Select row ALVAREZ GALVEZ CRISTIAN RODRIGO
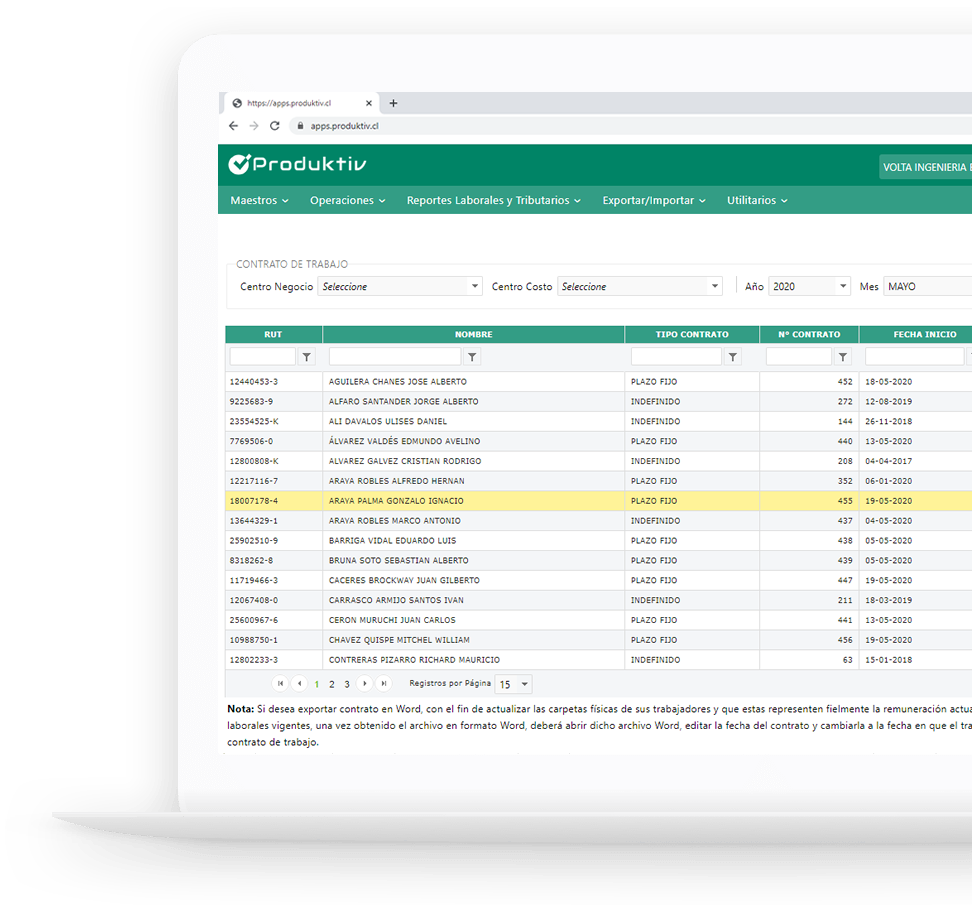This screenshot has width=972, height=913. coord(599,461)
